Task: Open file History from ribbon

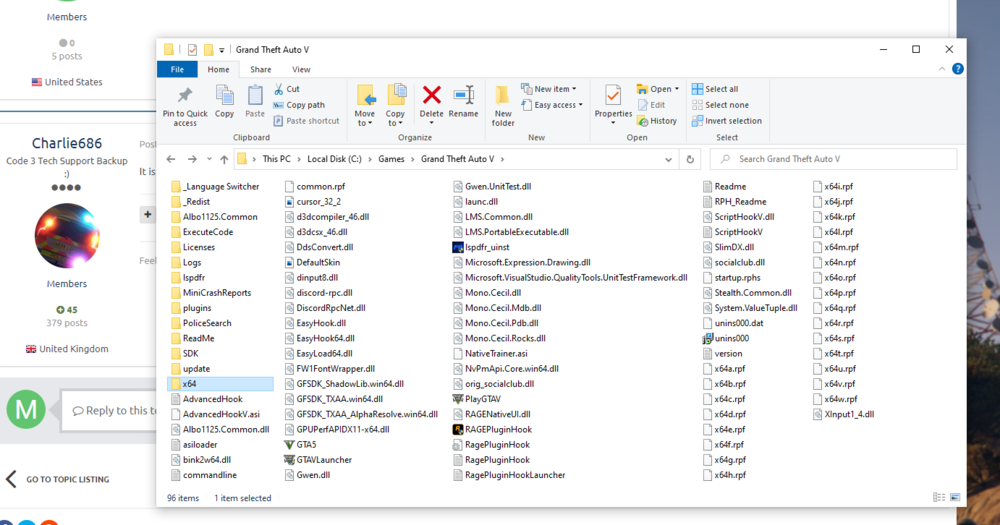Action: (657, 121)
